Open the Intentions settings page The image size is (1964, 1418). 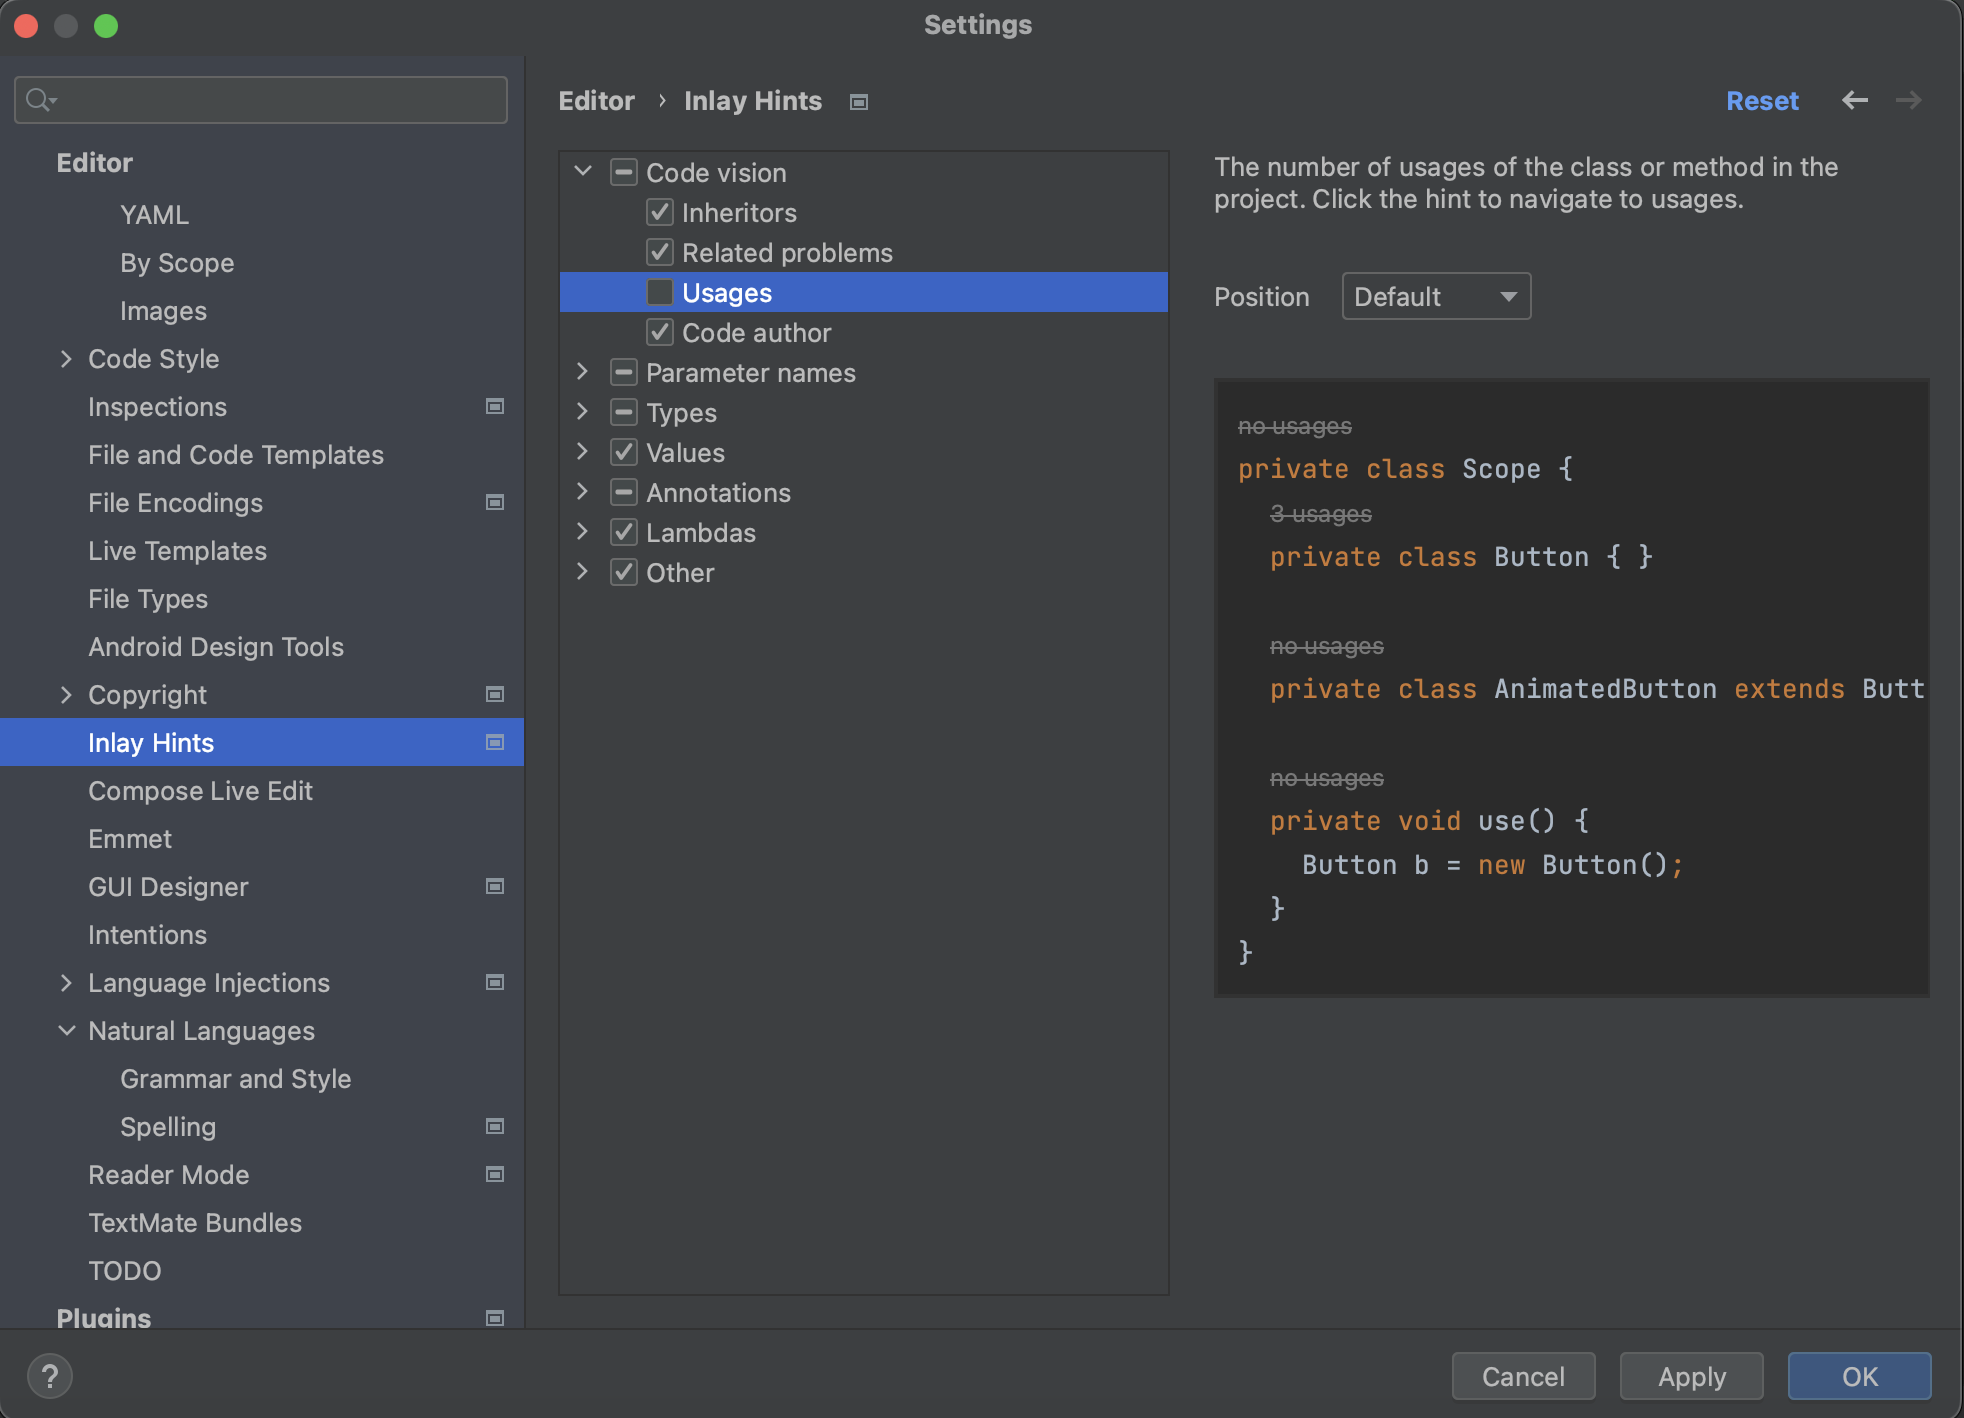tap(147, 935)
